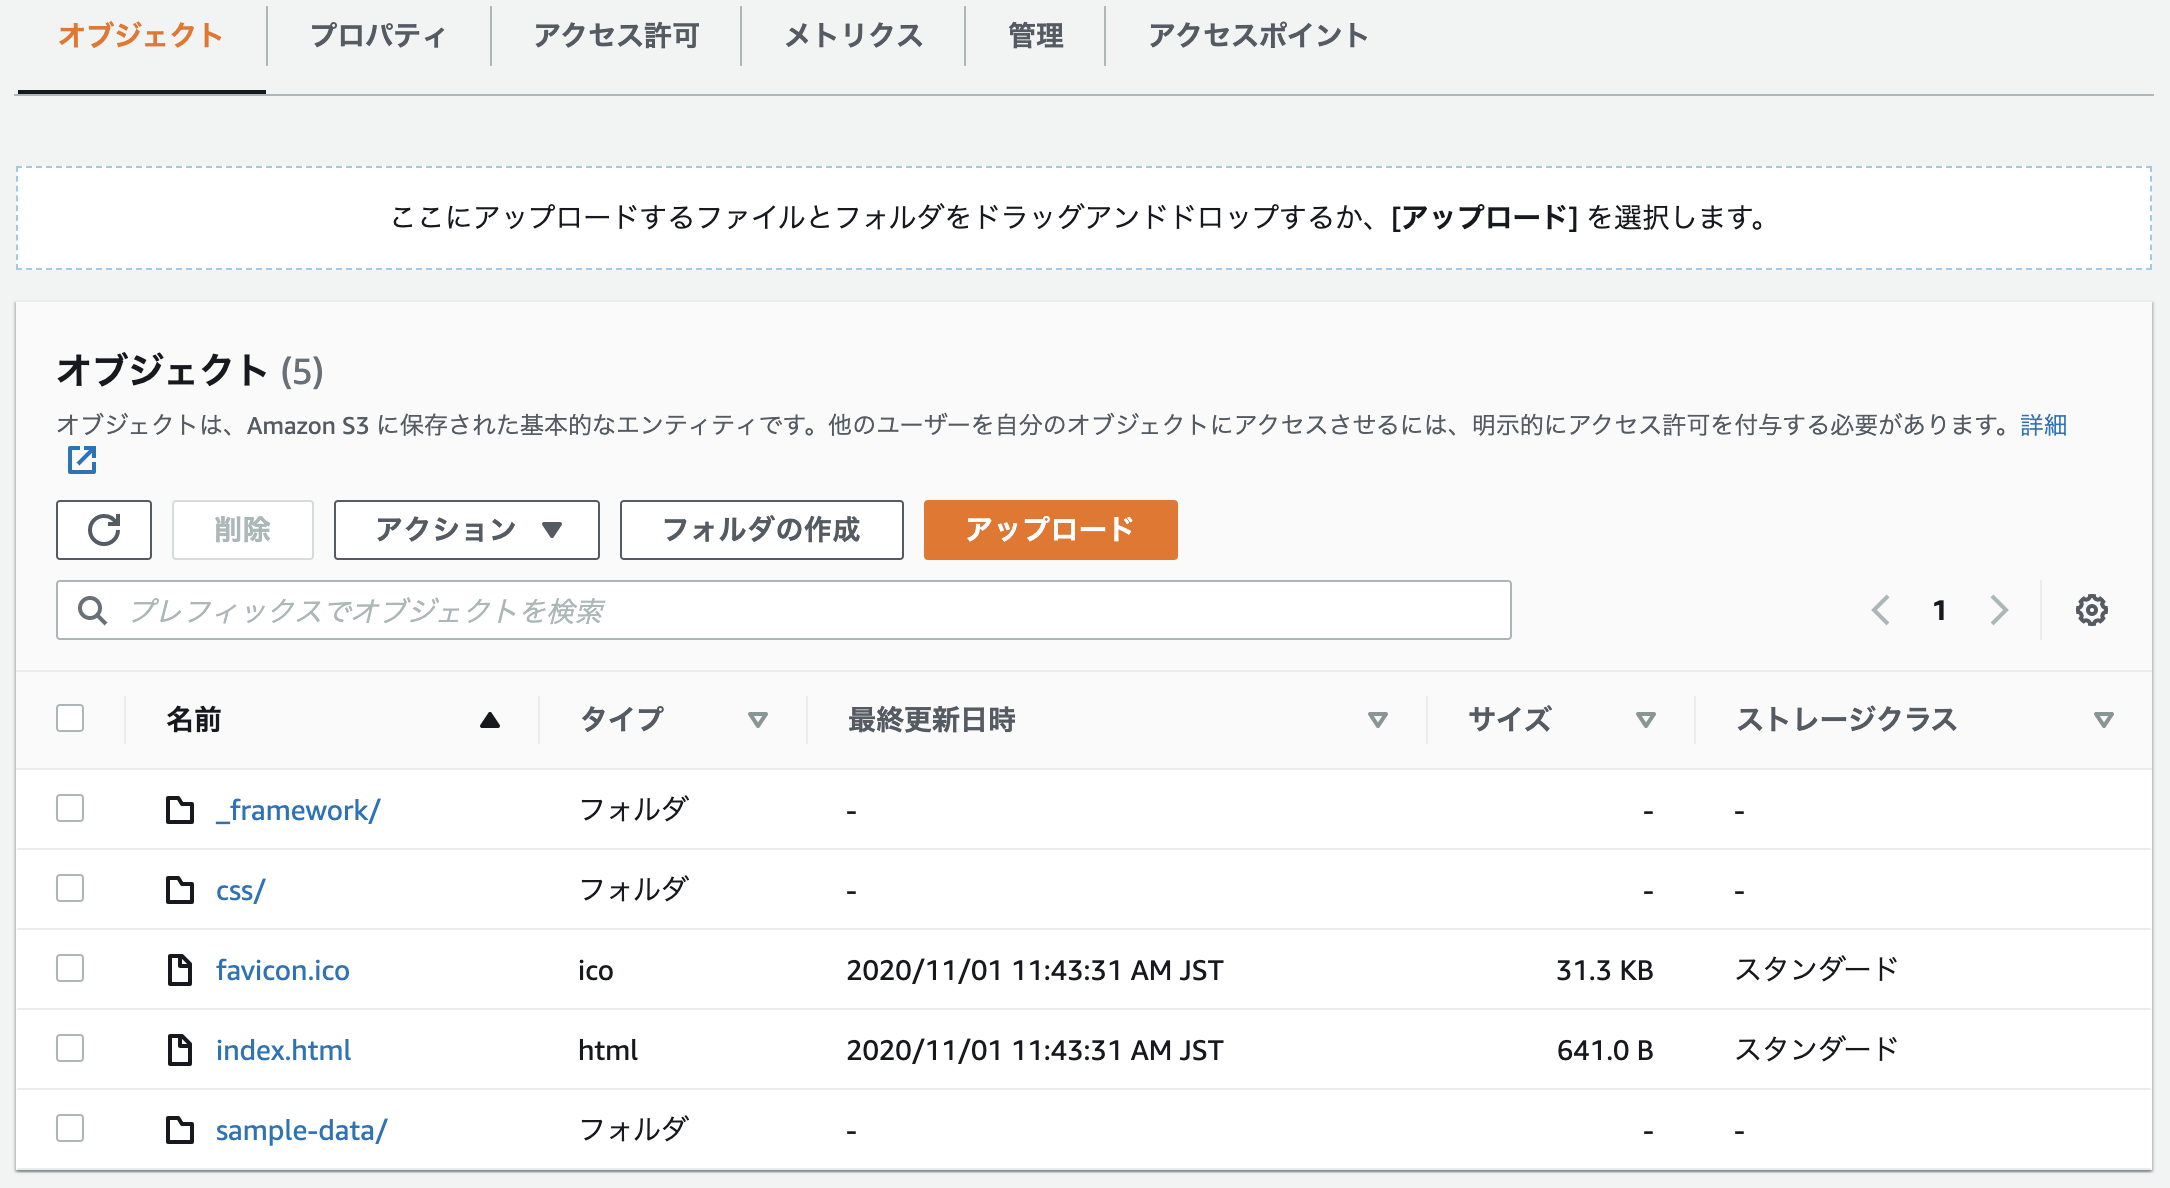Click the file icon beside favicon.ico

click(x=181, y=969)
